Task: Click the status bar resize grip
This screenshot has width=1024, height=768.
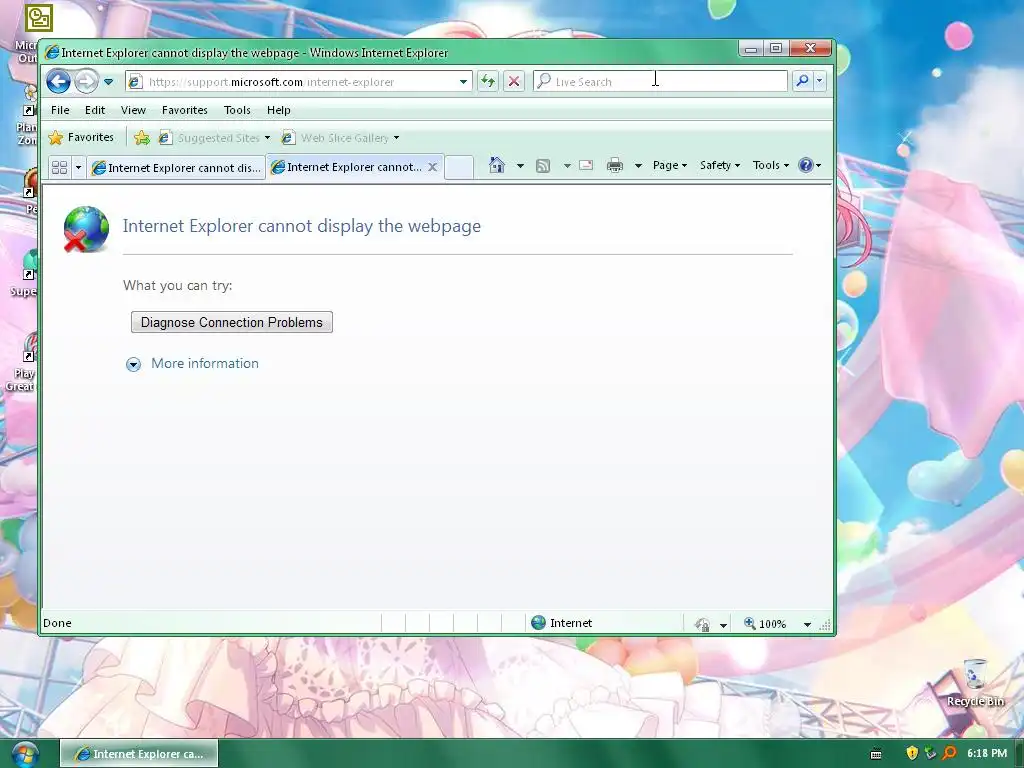Action: [825, 625]
